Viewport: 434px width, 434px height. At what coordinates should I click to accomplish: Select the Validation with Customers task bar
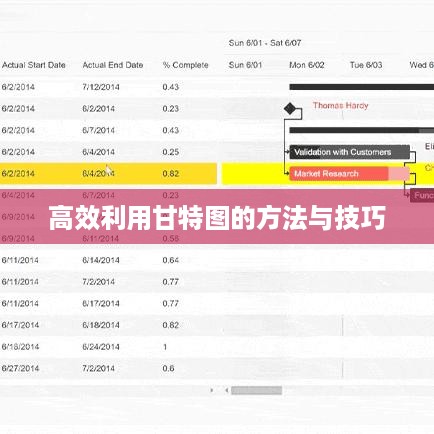(x=349, y=152)
